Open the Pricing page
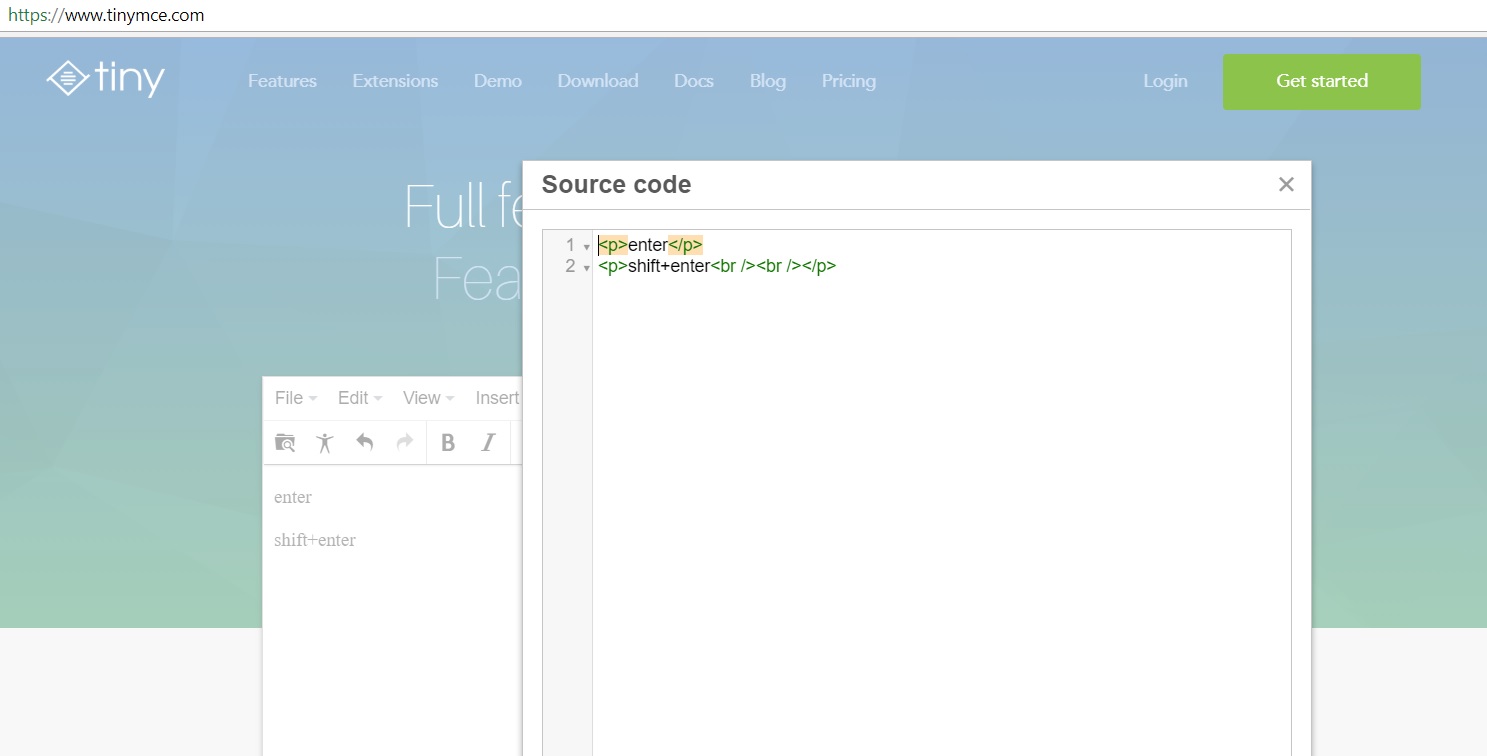Screen dimensions: 1487x756 coord(847,81)
